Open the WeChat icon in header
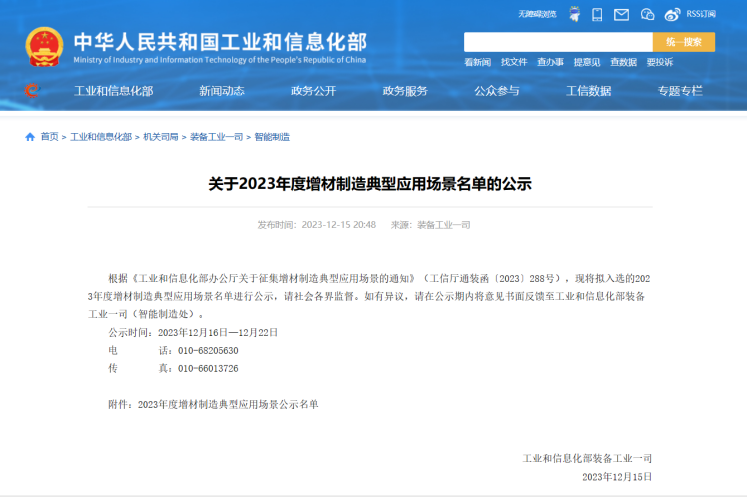Viewport: 747px width, 498px height. point(647,14)
